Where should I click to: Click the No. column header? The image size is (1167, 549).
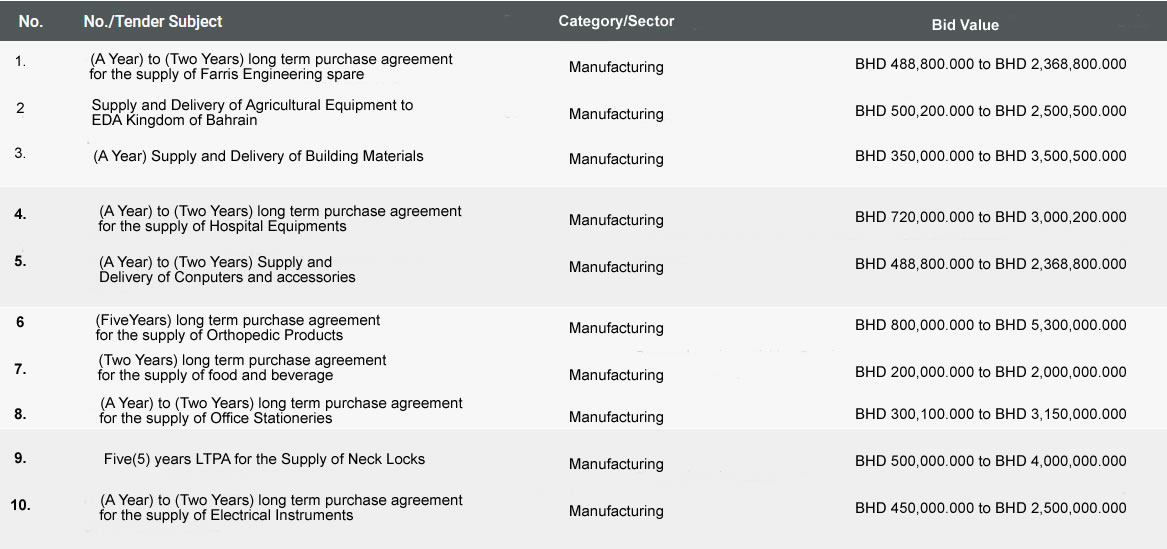coord(31,22)
